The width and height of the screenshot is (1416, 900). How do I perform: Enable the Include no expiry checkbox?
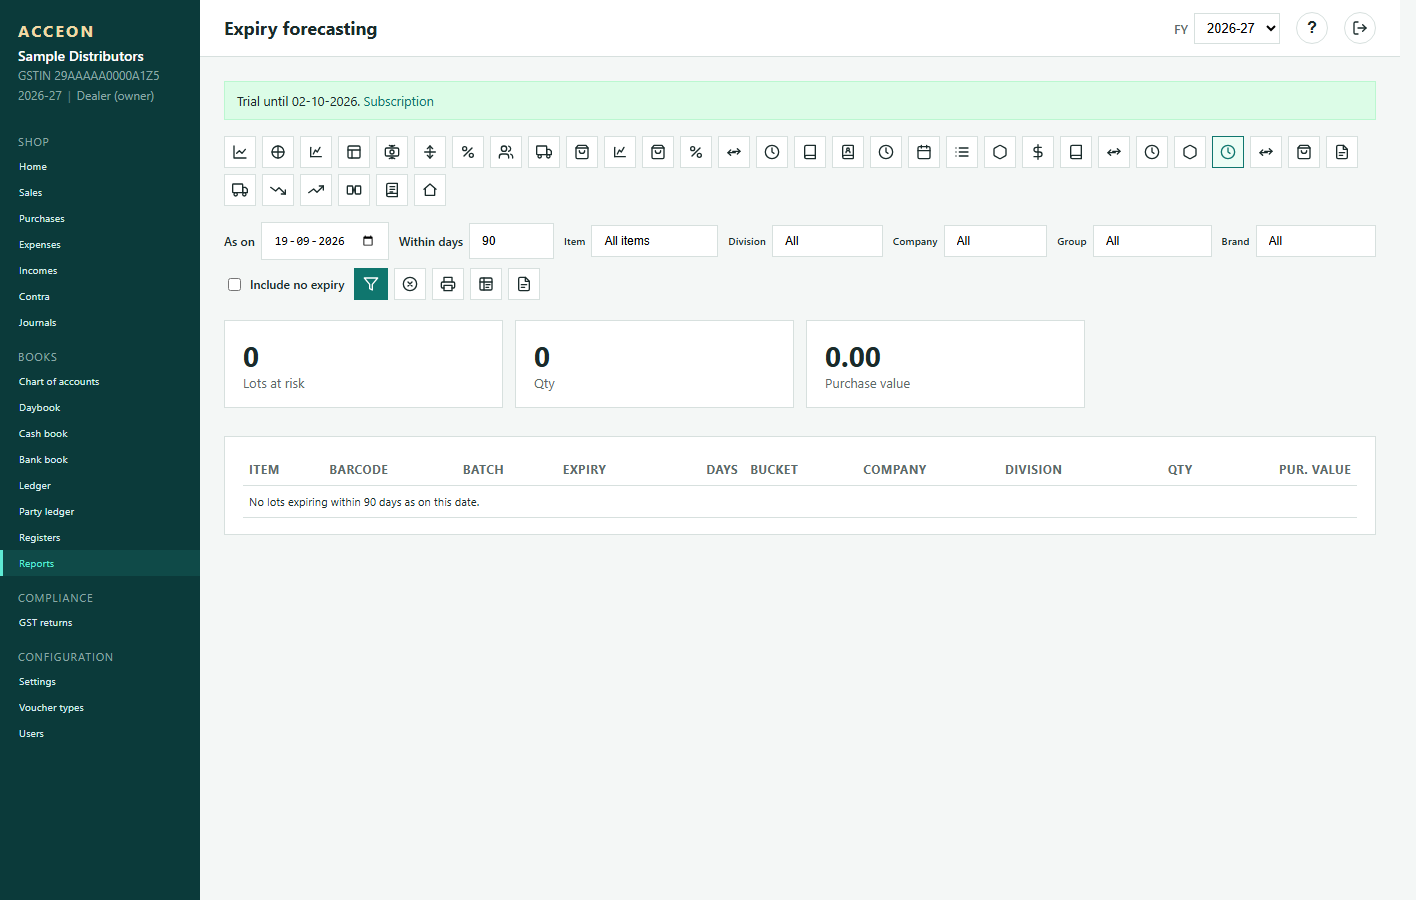235,285
